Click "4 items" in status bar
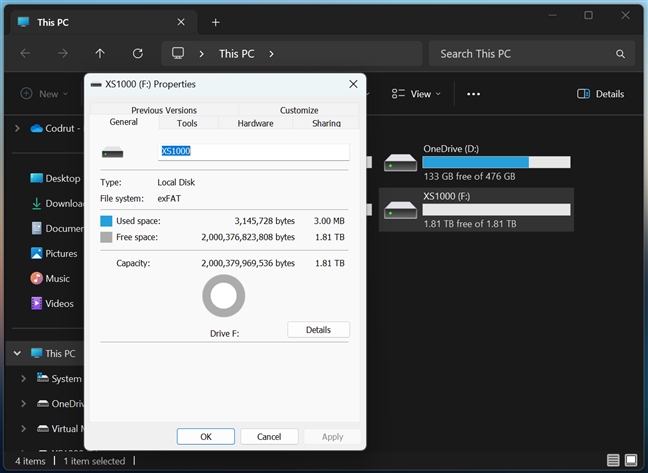Image resolution: width=648 pixels, height=473 pixels. (30, 461)
